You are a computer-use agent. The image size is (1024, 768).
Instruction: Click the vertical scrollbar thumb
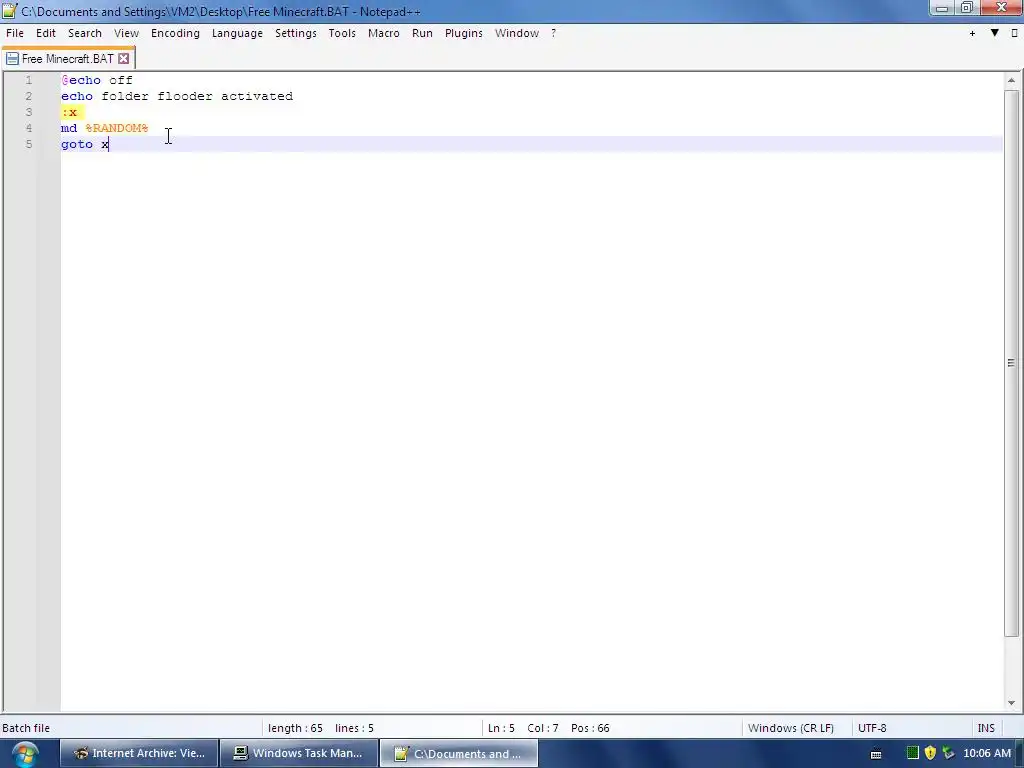coord(1011,362)
